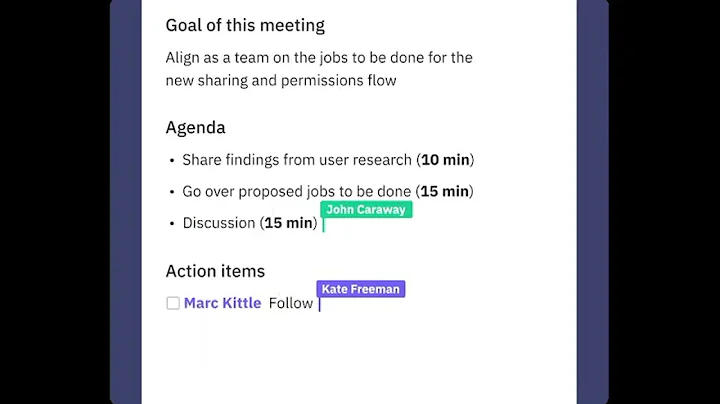Screen dimensions: 720x404
Task: Click 'Align as a team' paragraph
Action: pyautogui.click(x=318, y=57)
